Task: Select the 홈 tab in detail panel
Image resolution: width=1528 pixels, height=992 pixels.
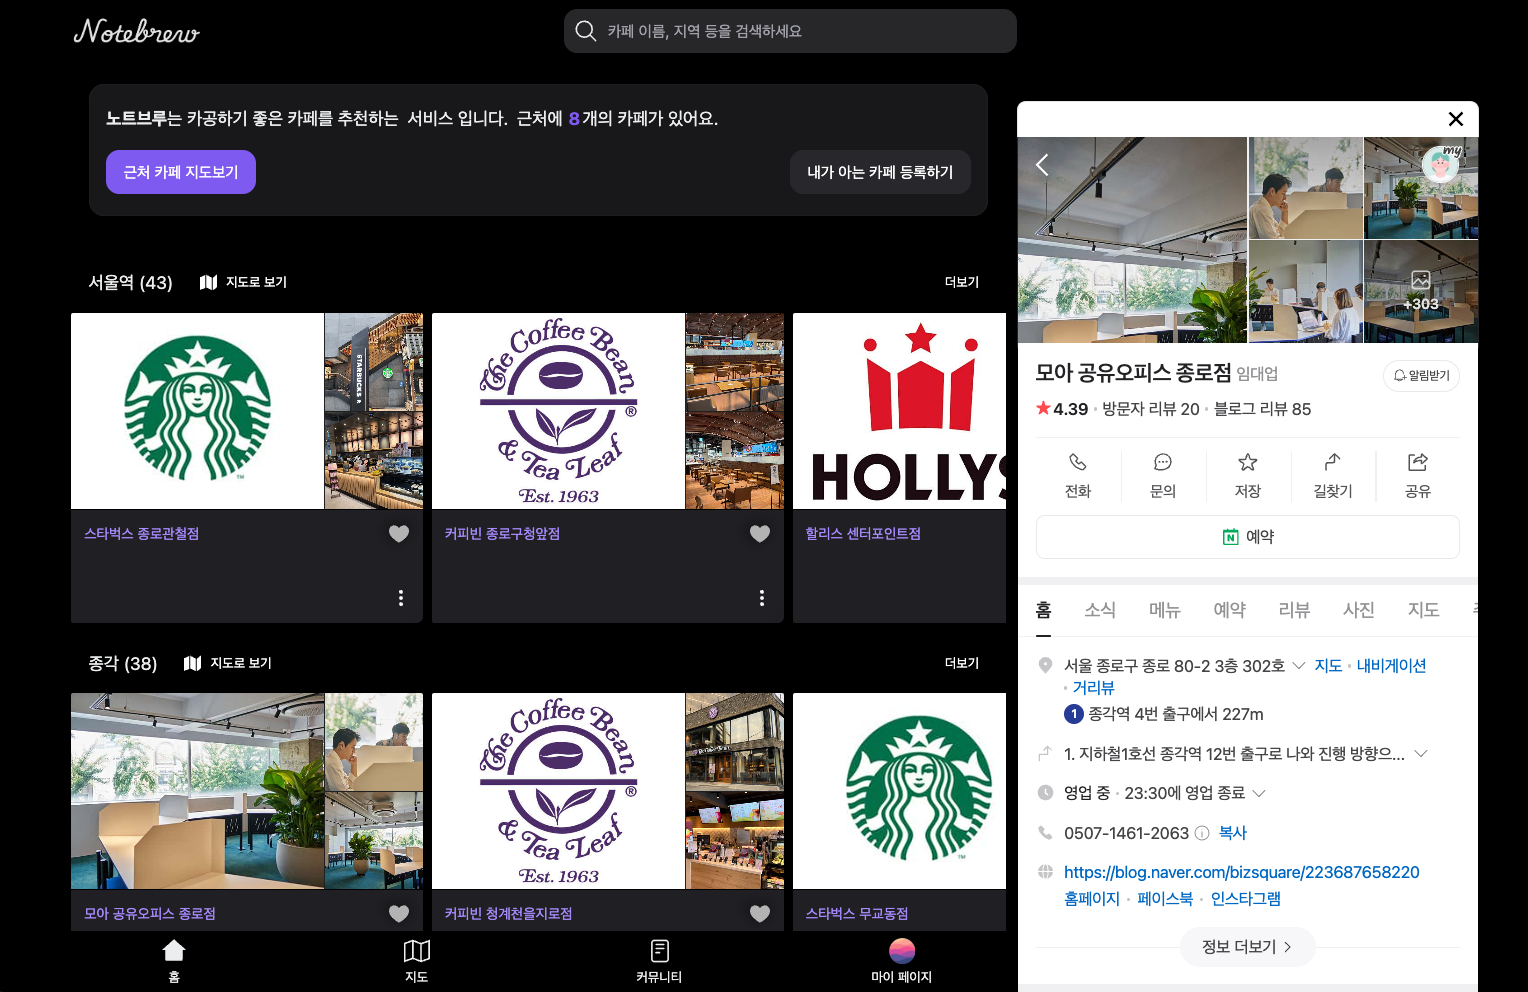Action: [1044, 610]
